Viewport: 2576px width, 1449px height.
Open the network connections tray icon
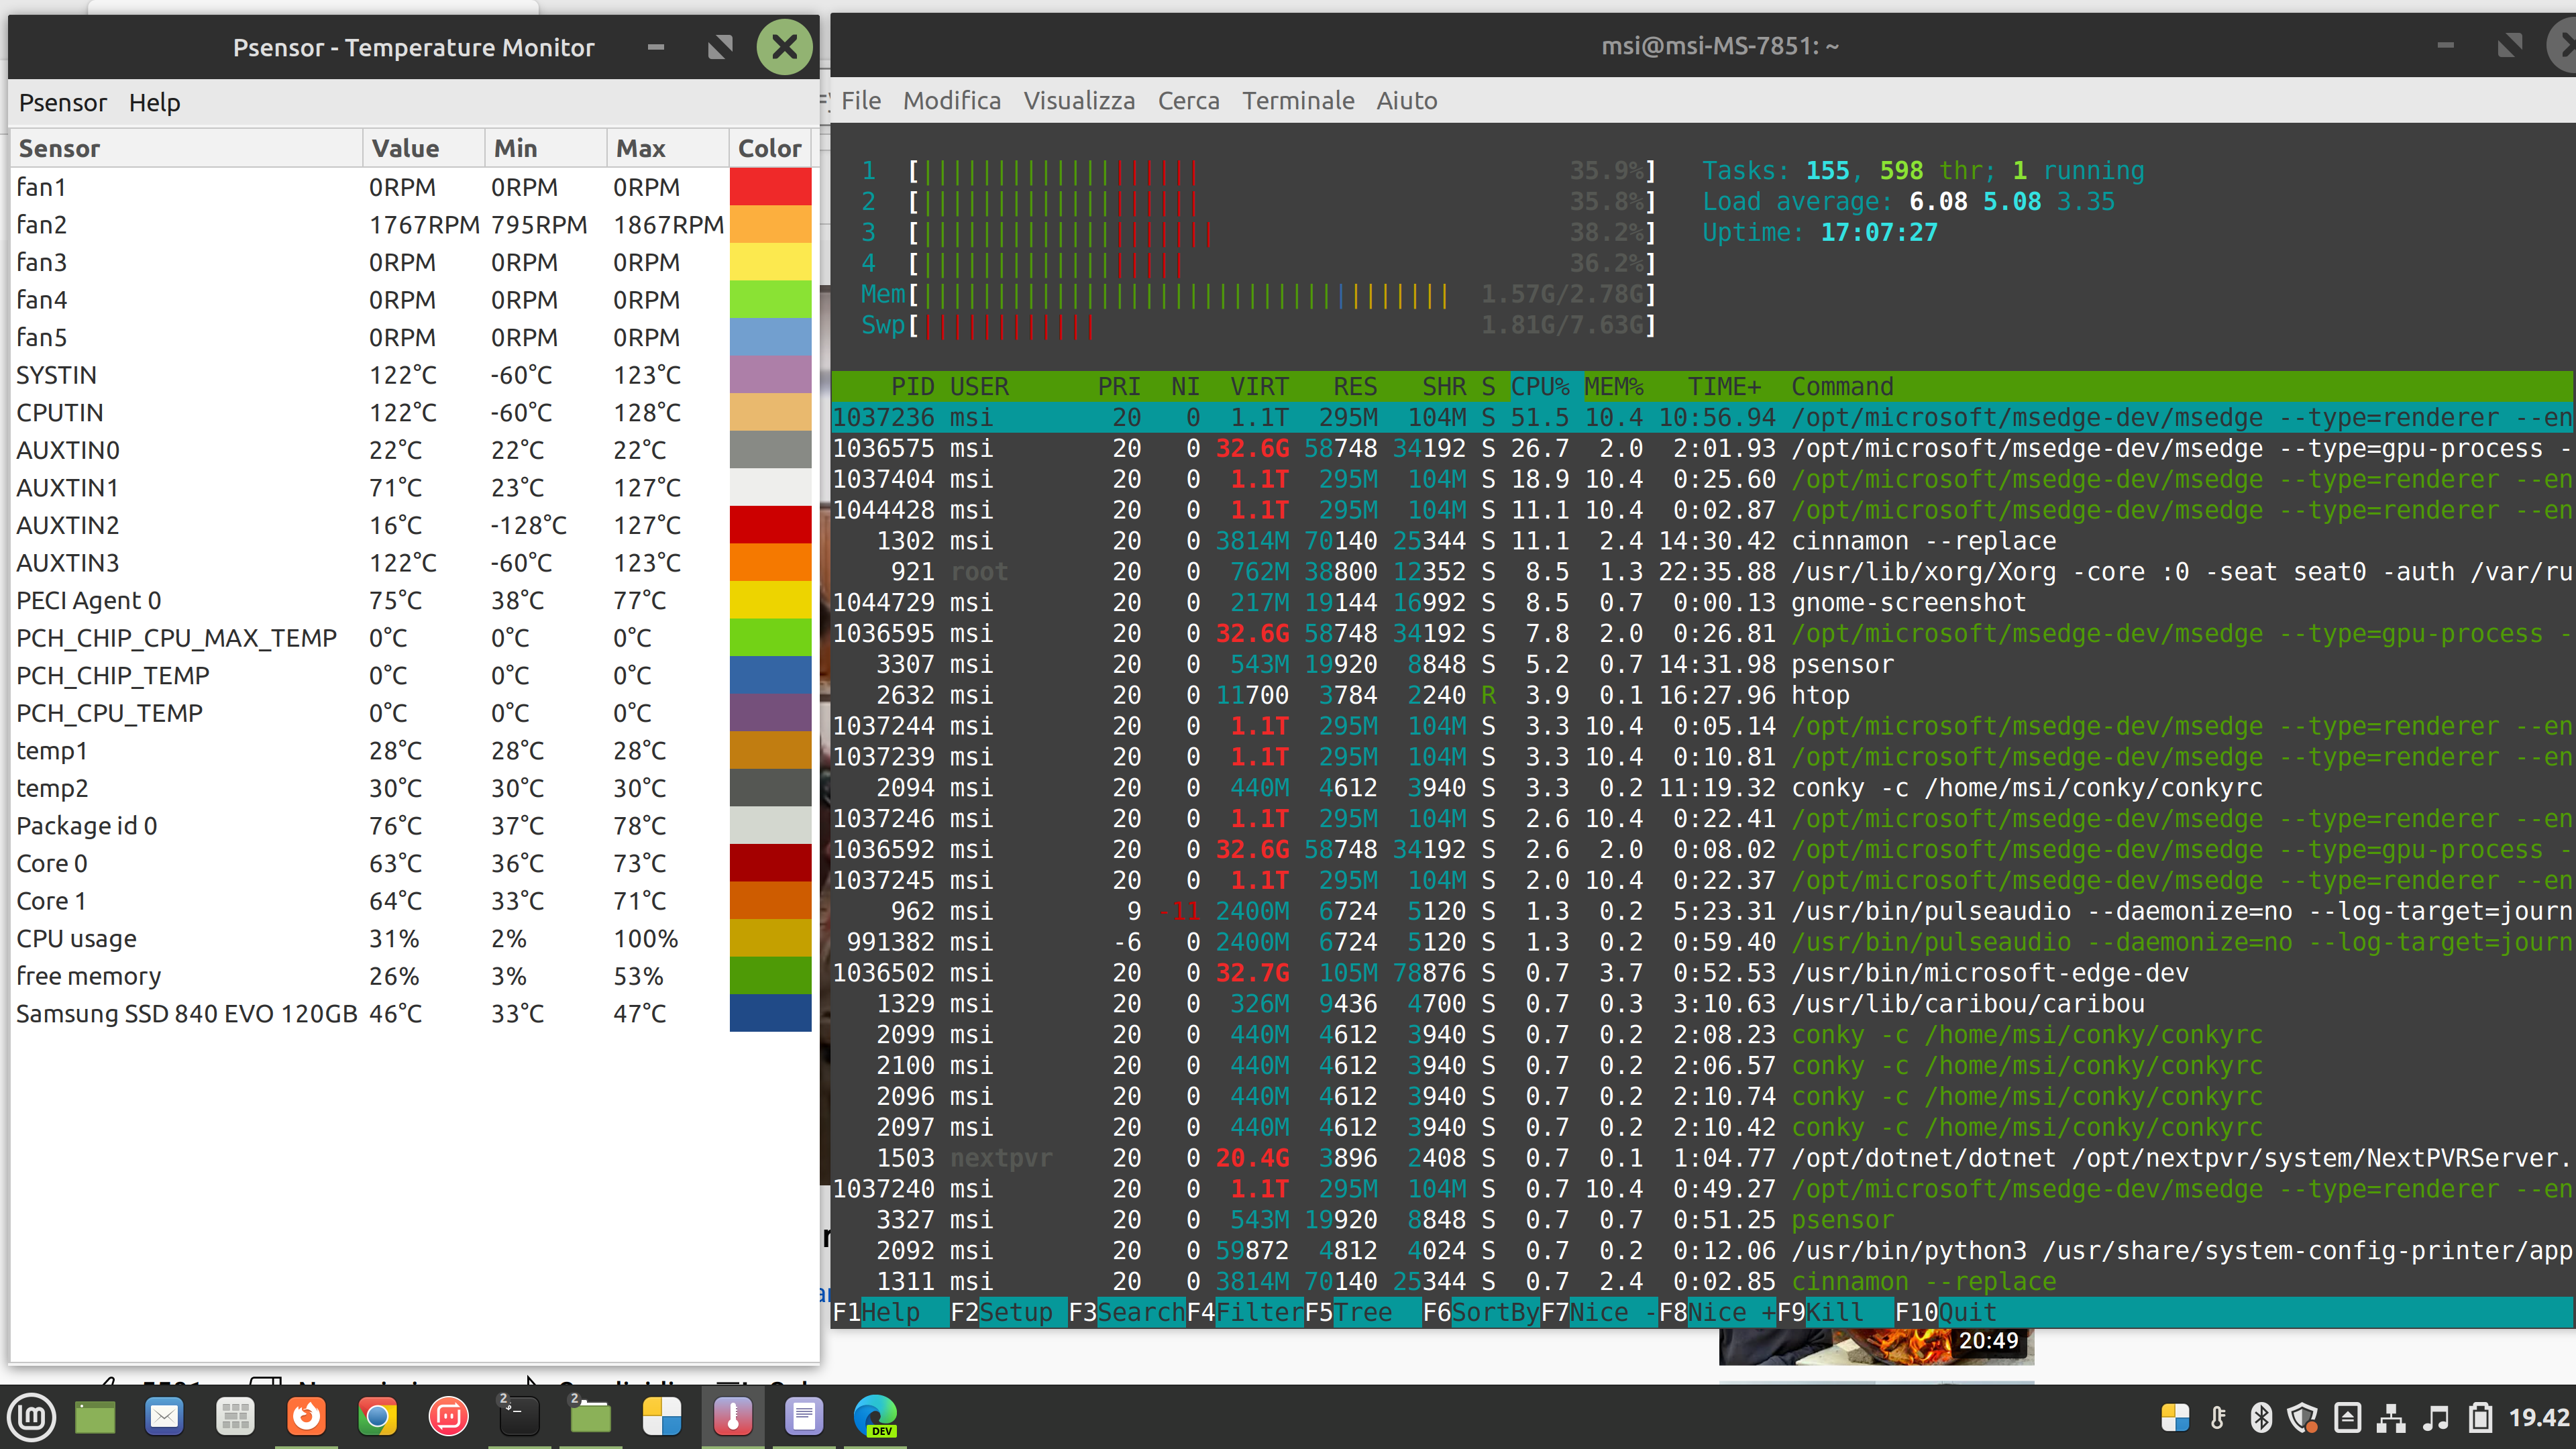click(x=2391, y=1418)
